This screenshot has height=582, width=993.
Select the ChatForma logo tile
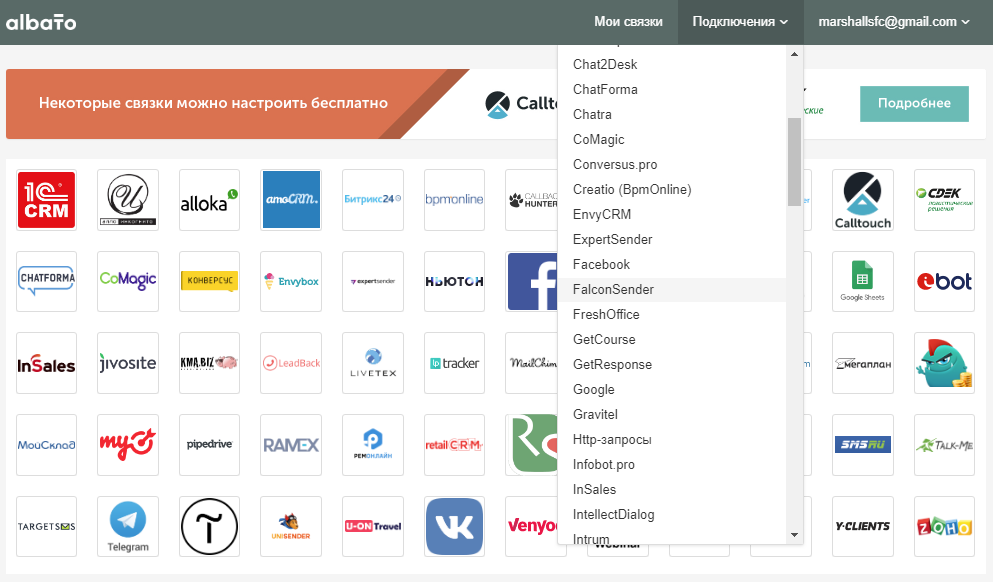click(x=46, y=282)
